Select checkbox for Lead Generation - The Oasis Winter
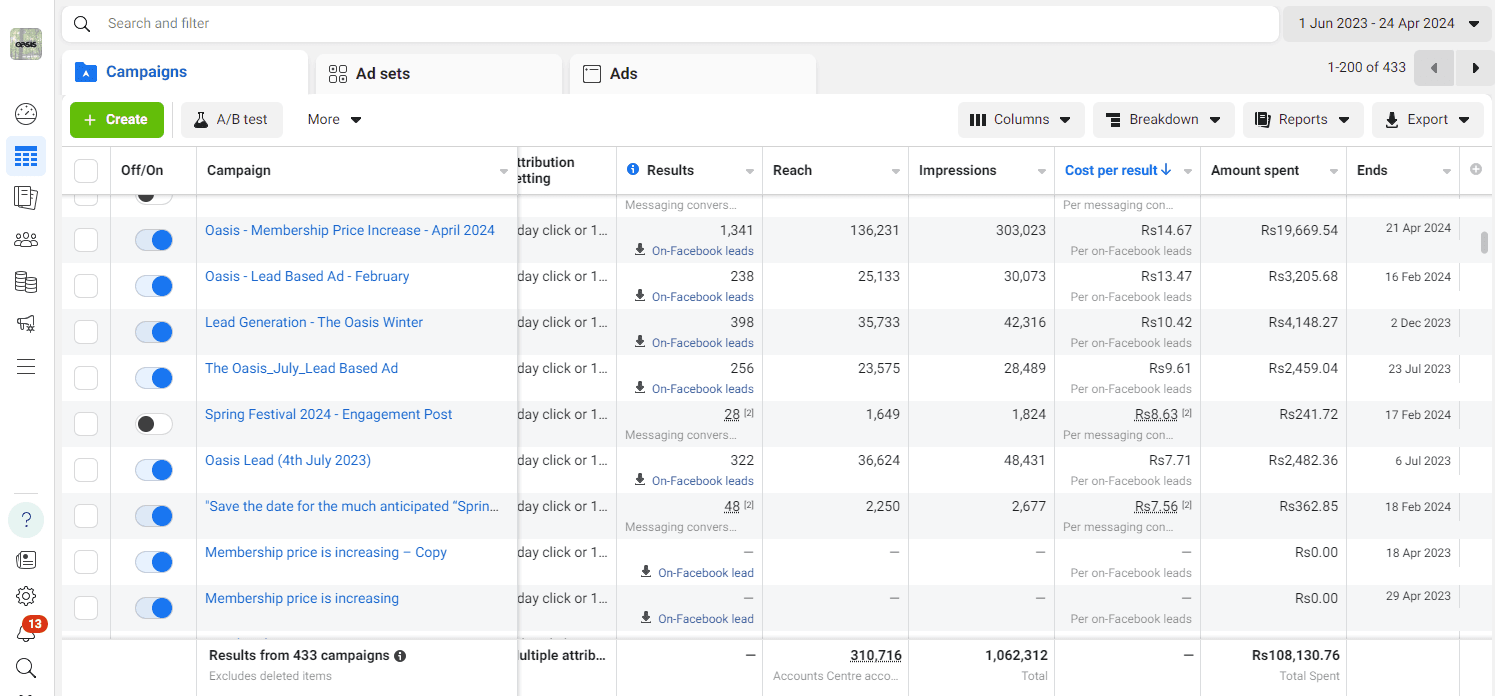 point(86,332)
